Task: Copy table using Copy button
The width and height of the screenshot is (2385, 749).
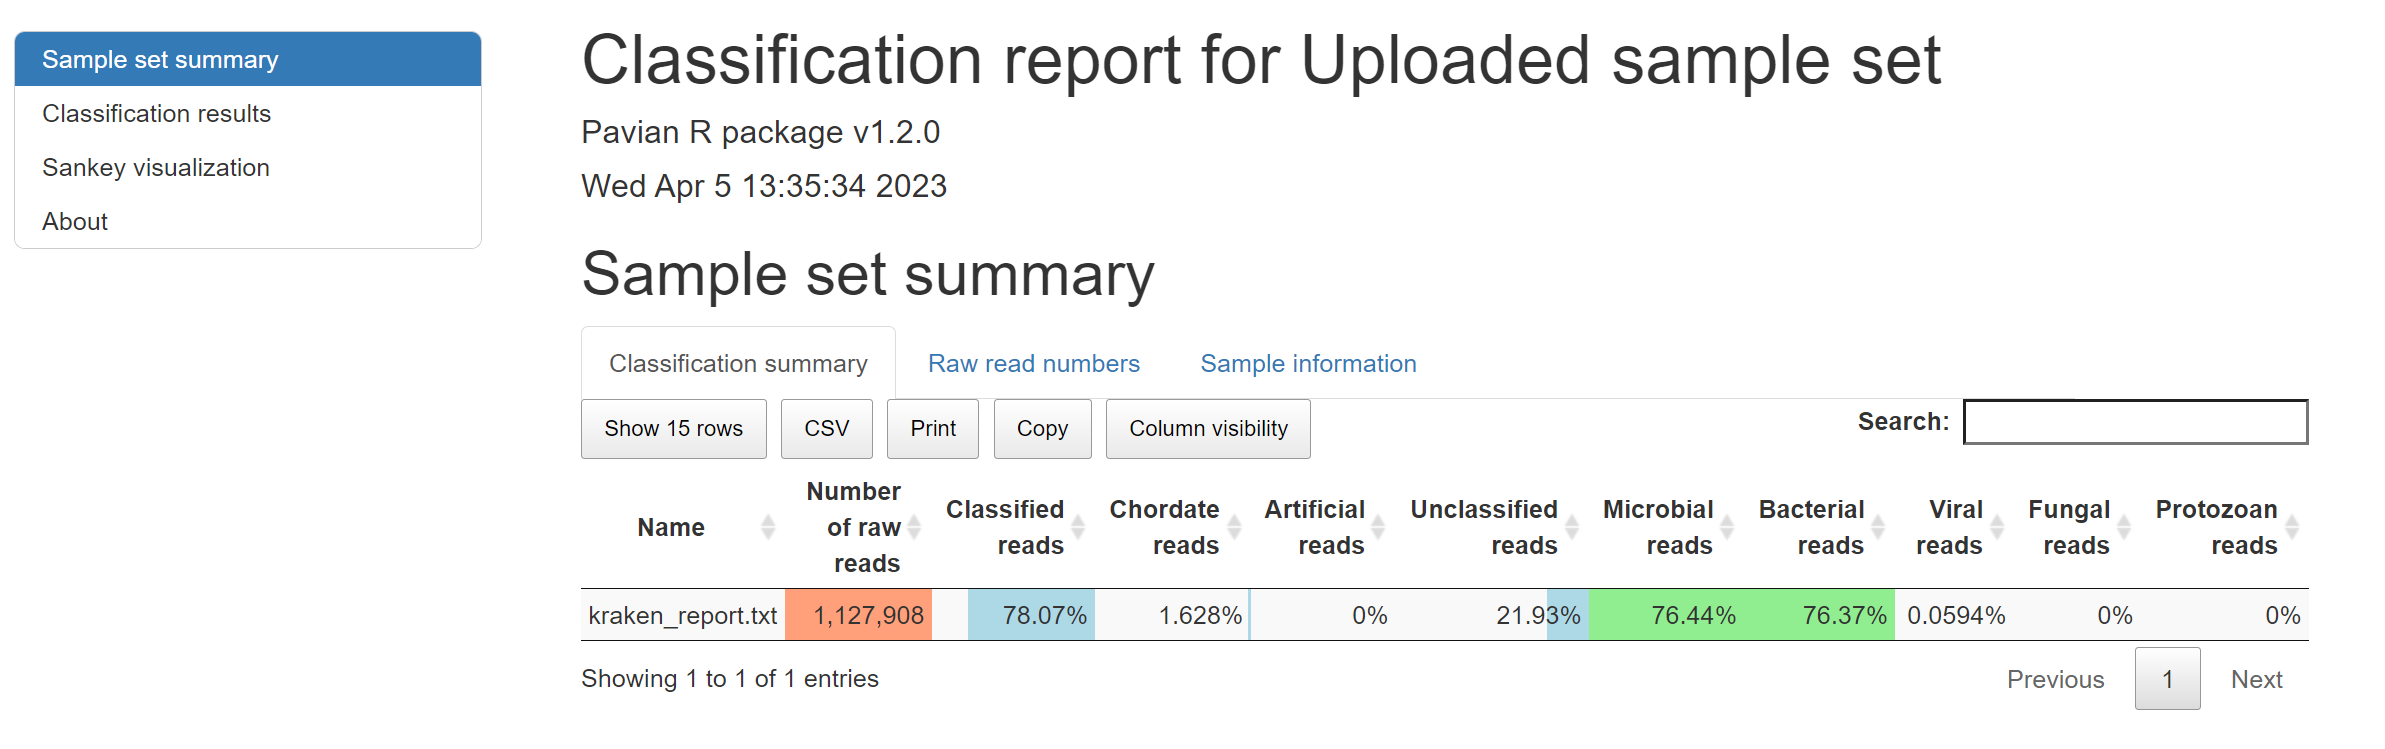Action: point(1042,429)
